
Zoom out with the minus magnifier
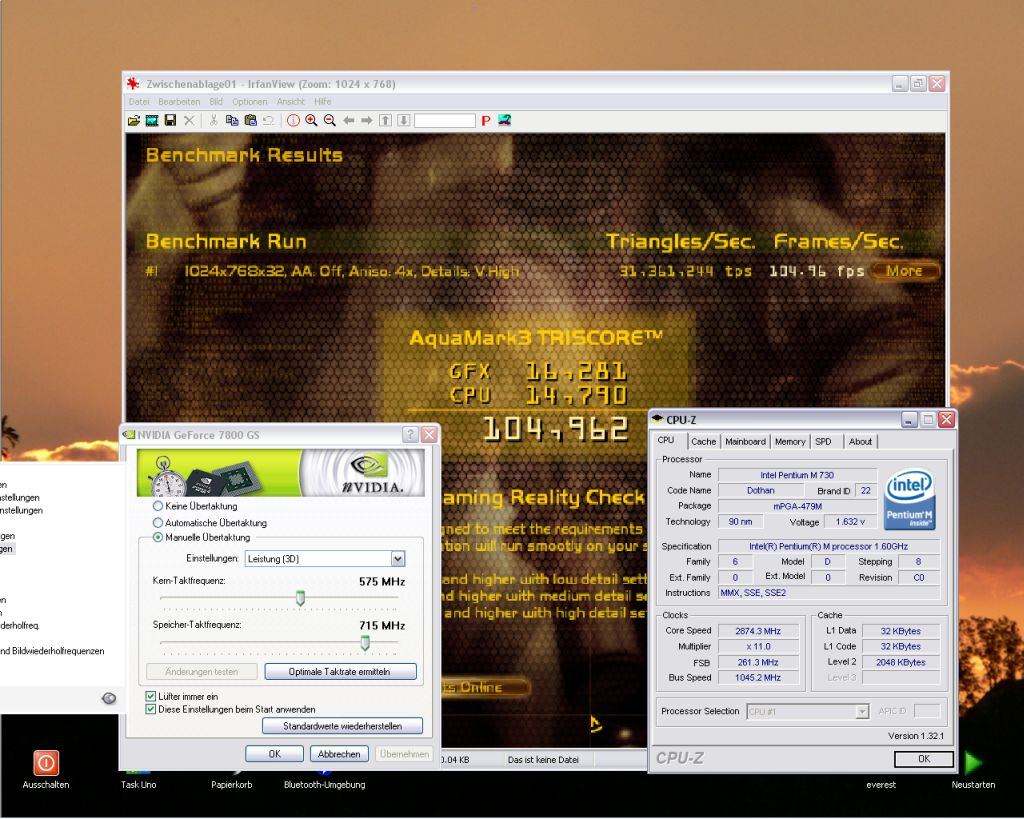(330, 121)
